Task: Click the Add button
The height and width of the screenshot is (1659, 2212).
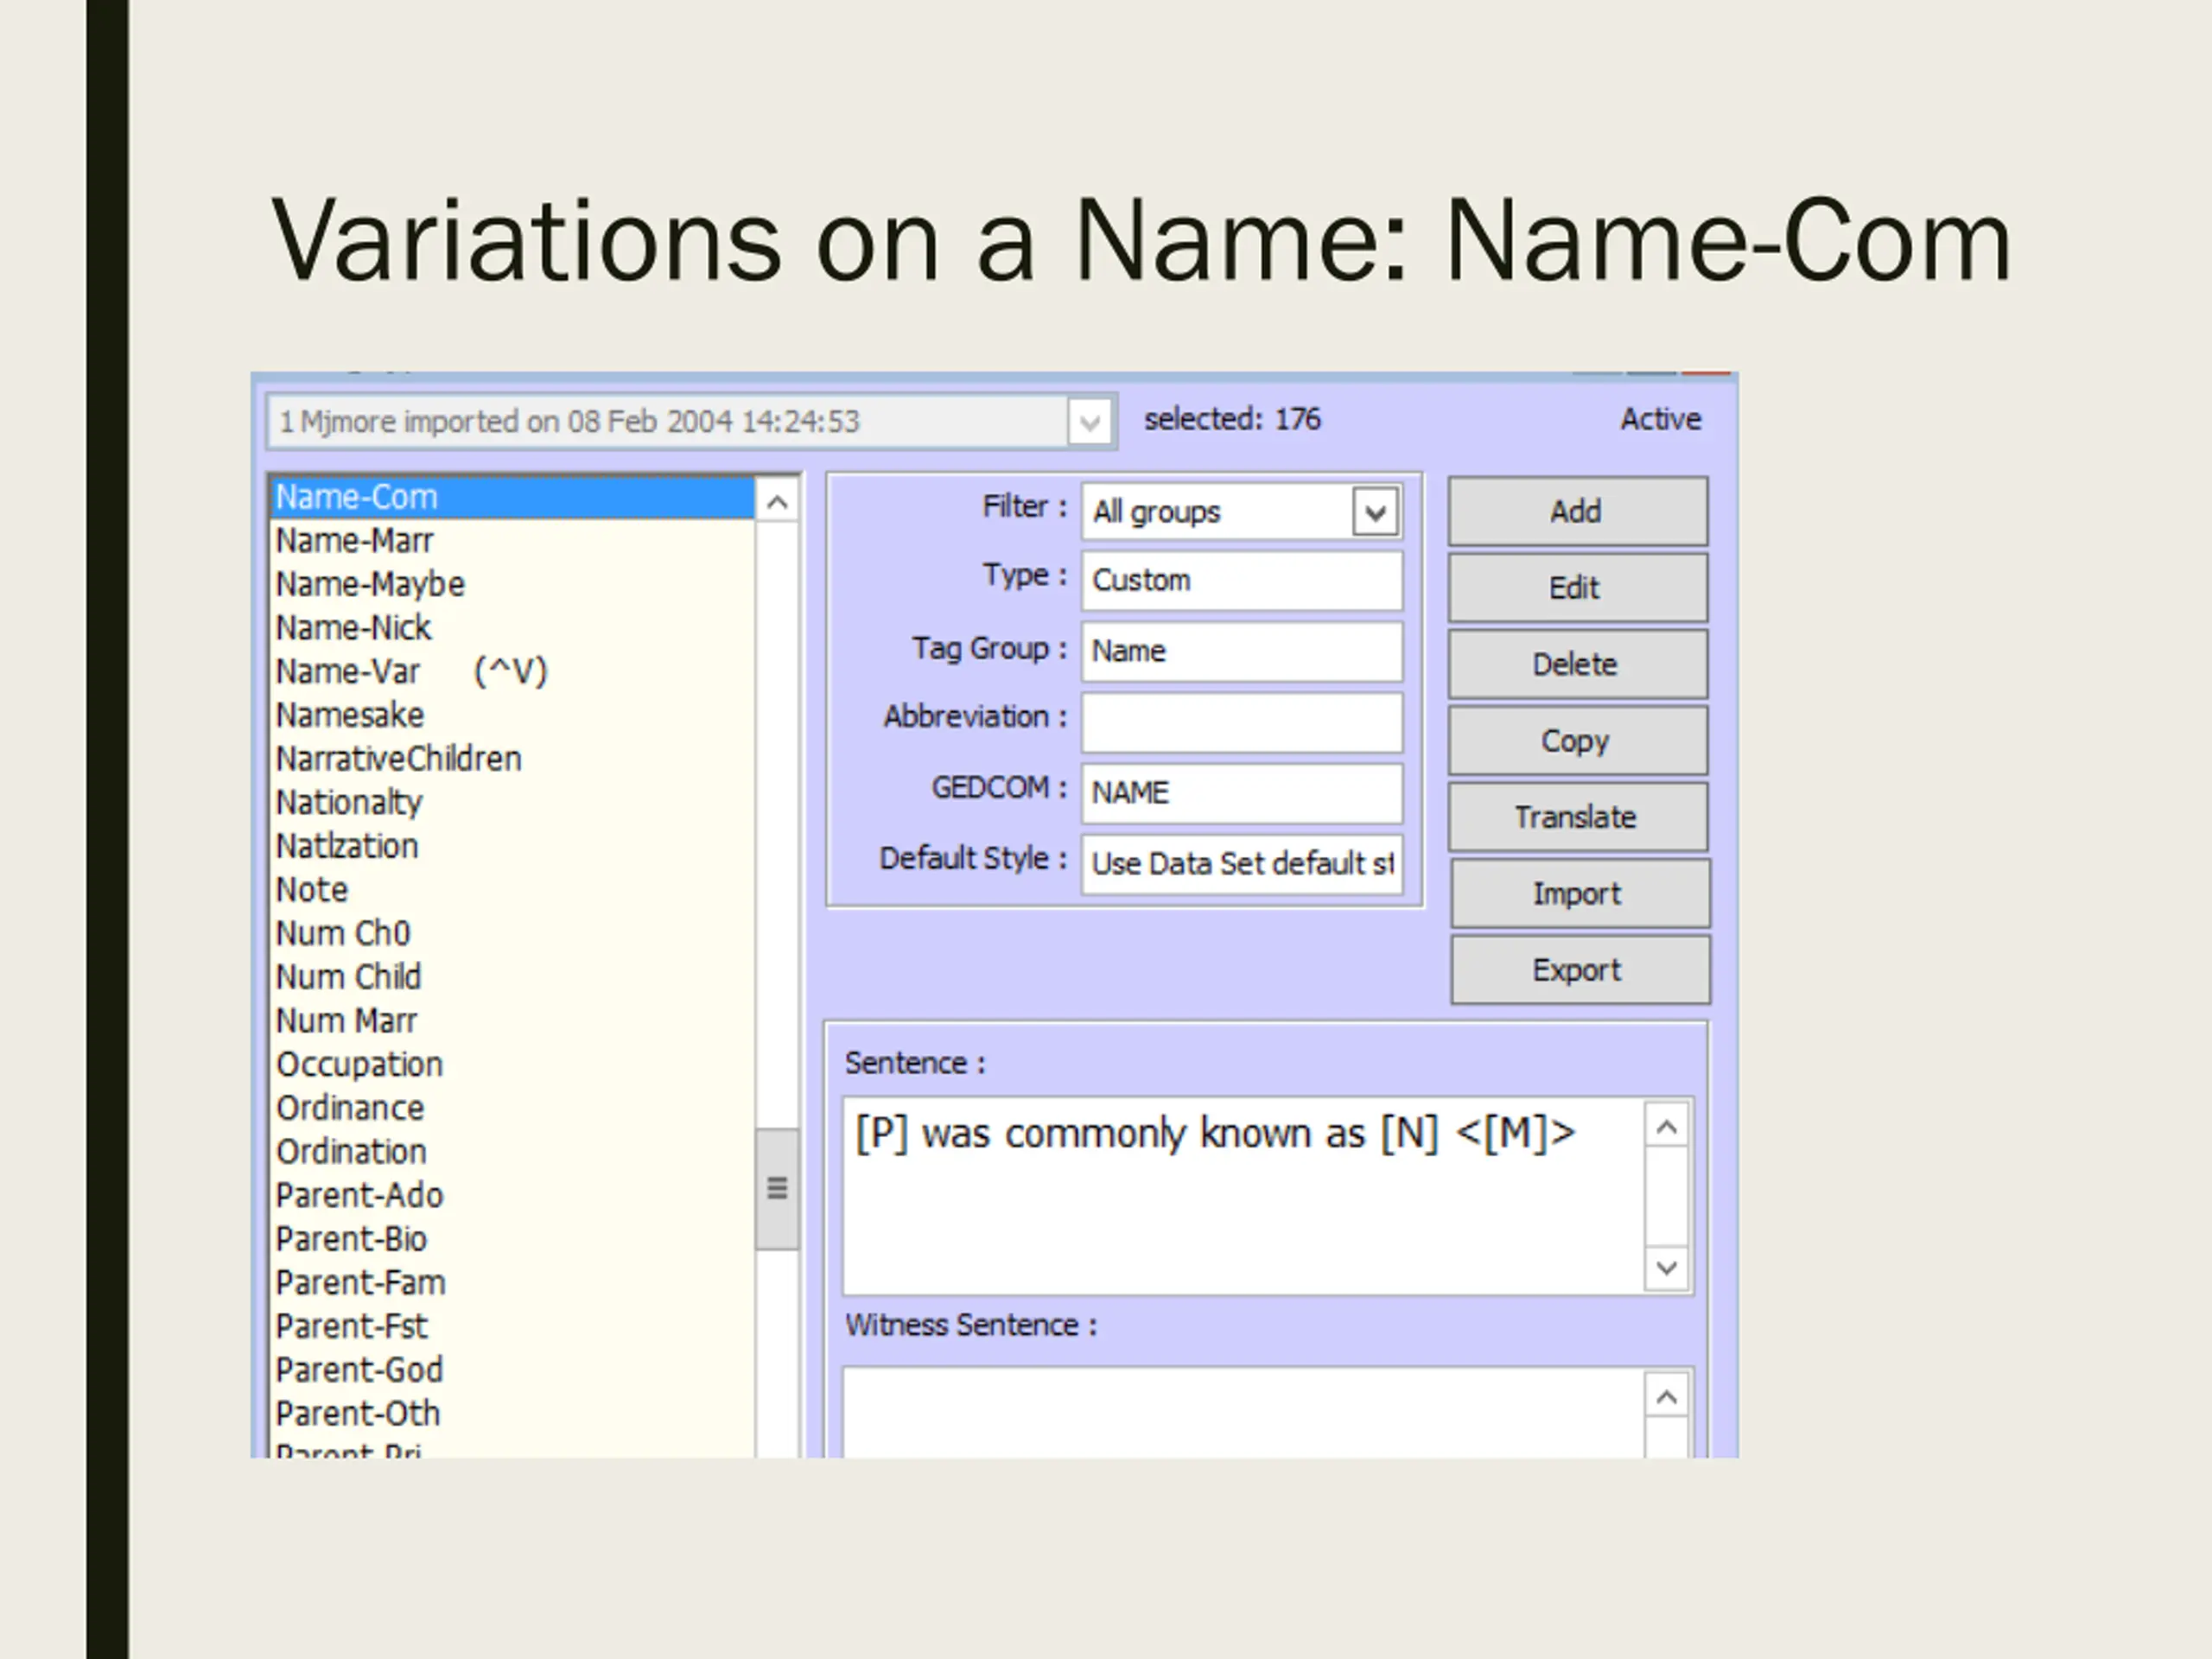Action: [1577, 511]
